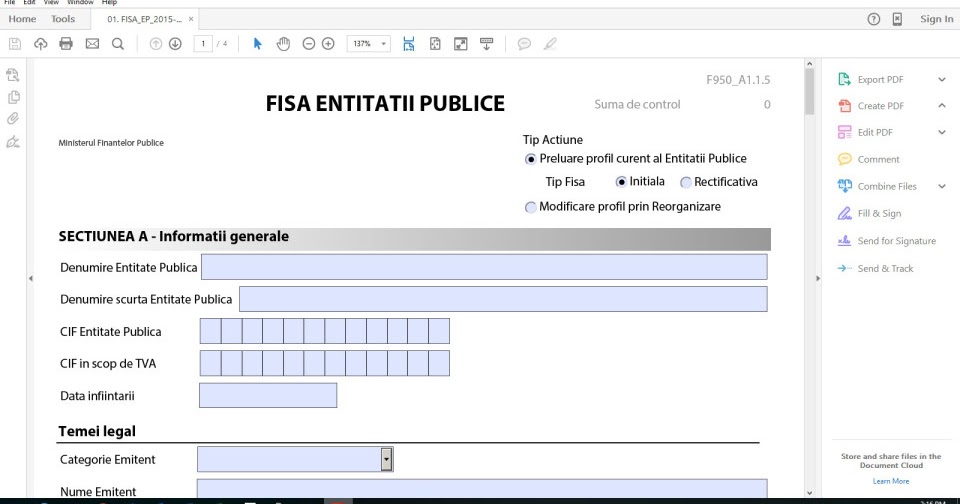Click first cell of CIF Entitate Publica
This screenshot has width=960, height=504.
tap(211, 331)
